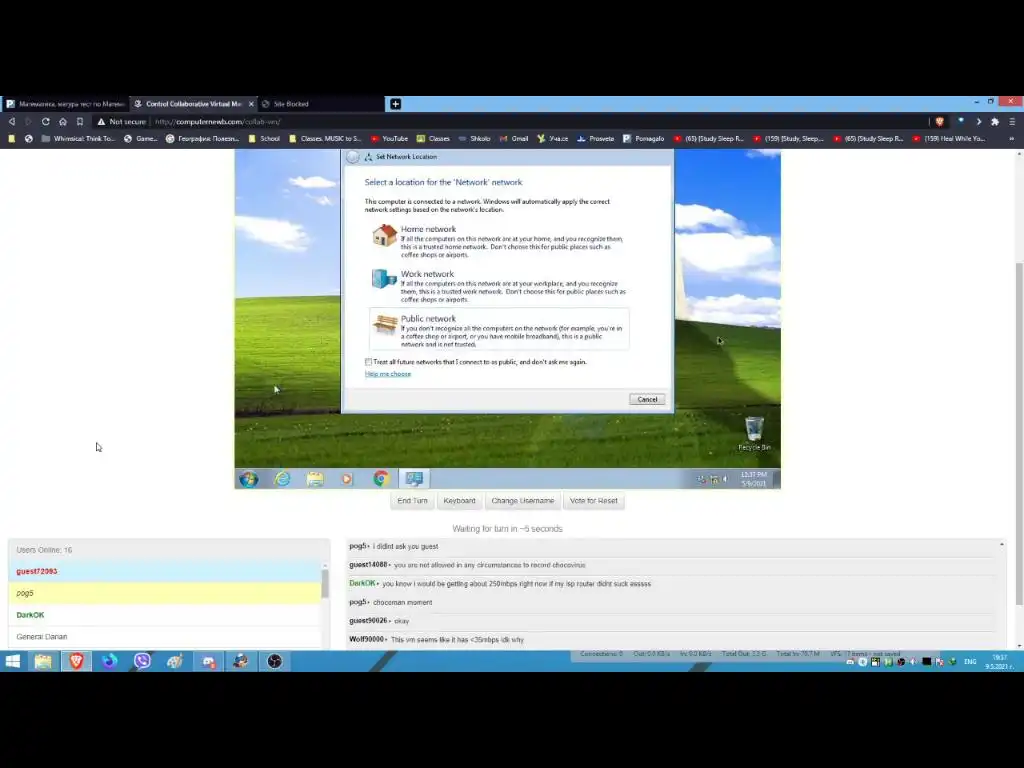Open the YouTube bookmark
Screen dimensions: 1024x768
(x=389, y=138)
